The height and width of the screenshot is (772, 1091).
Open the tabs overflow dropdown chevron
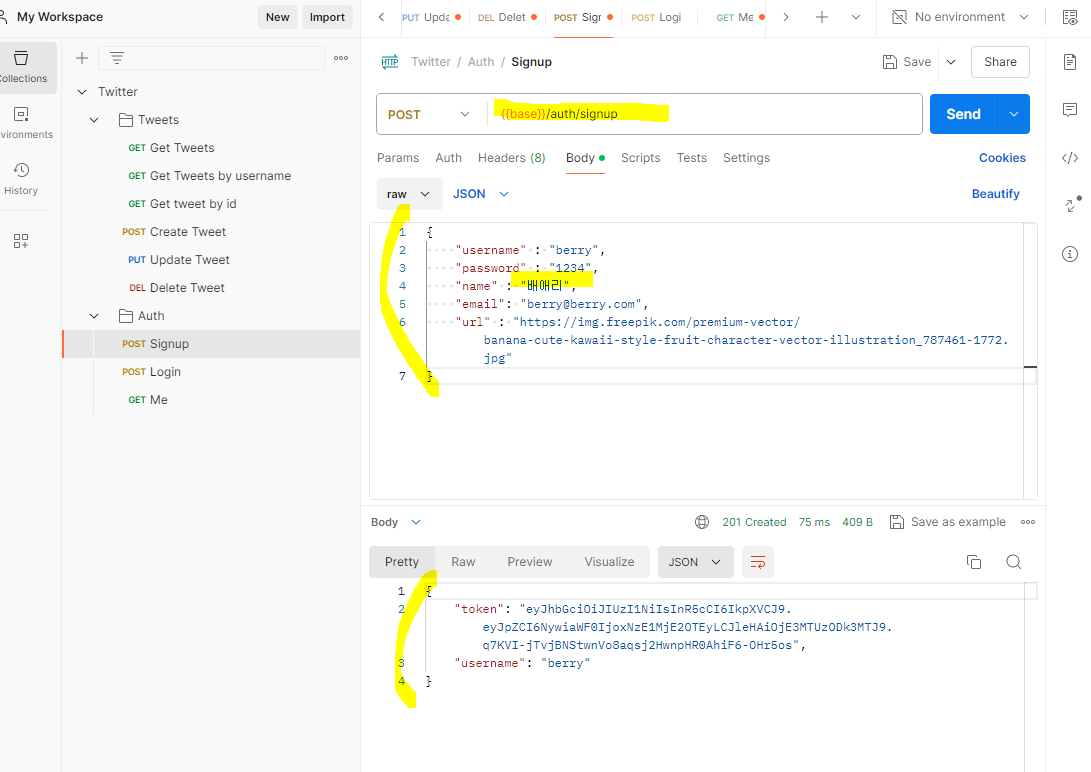click(x=856, y=17)
